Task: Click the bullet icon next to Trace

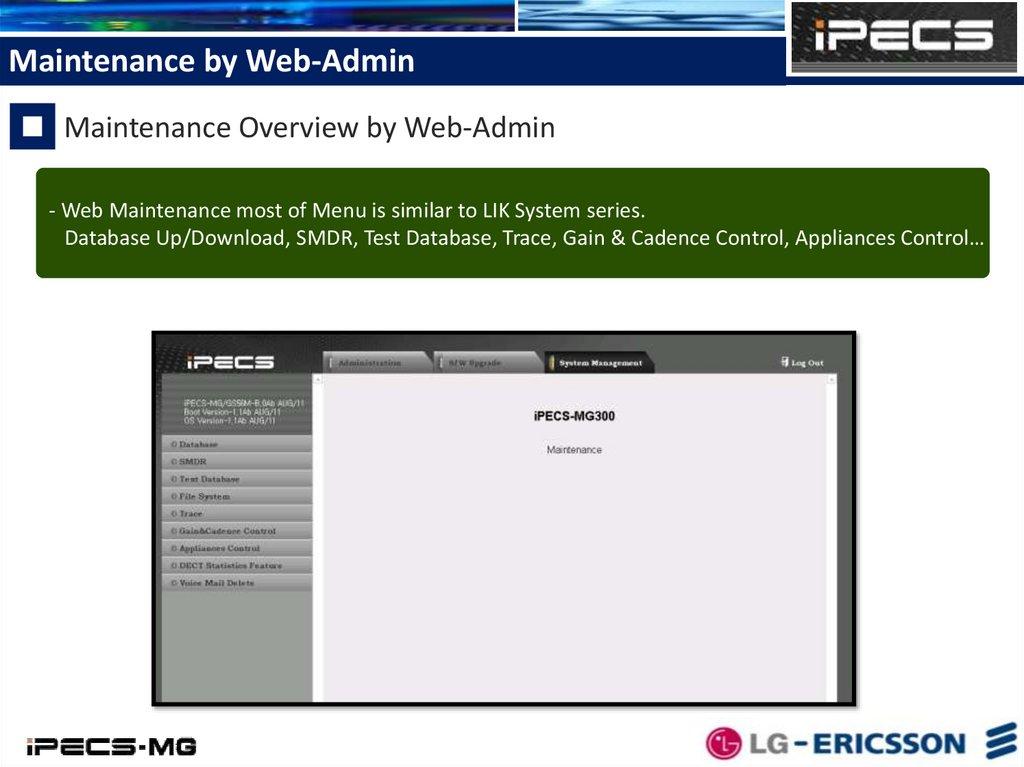Action: point(174,514)
